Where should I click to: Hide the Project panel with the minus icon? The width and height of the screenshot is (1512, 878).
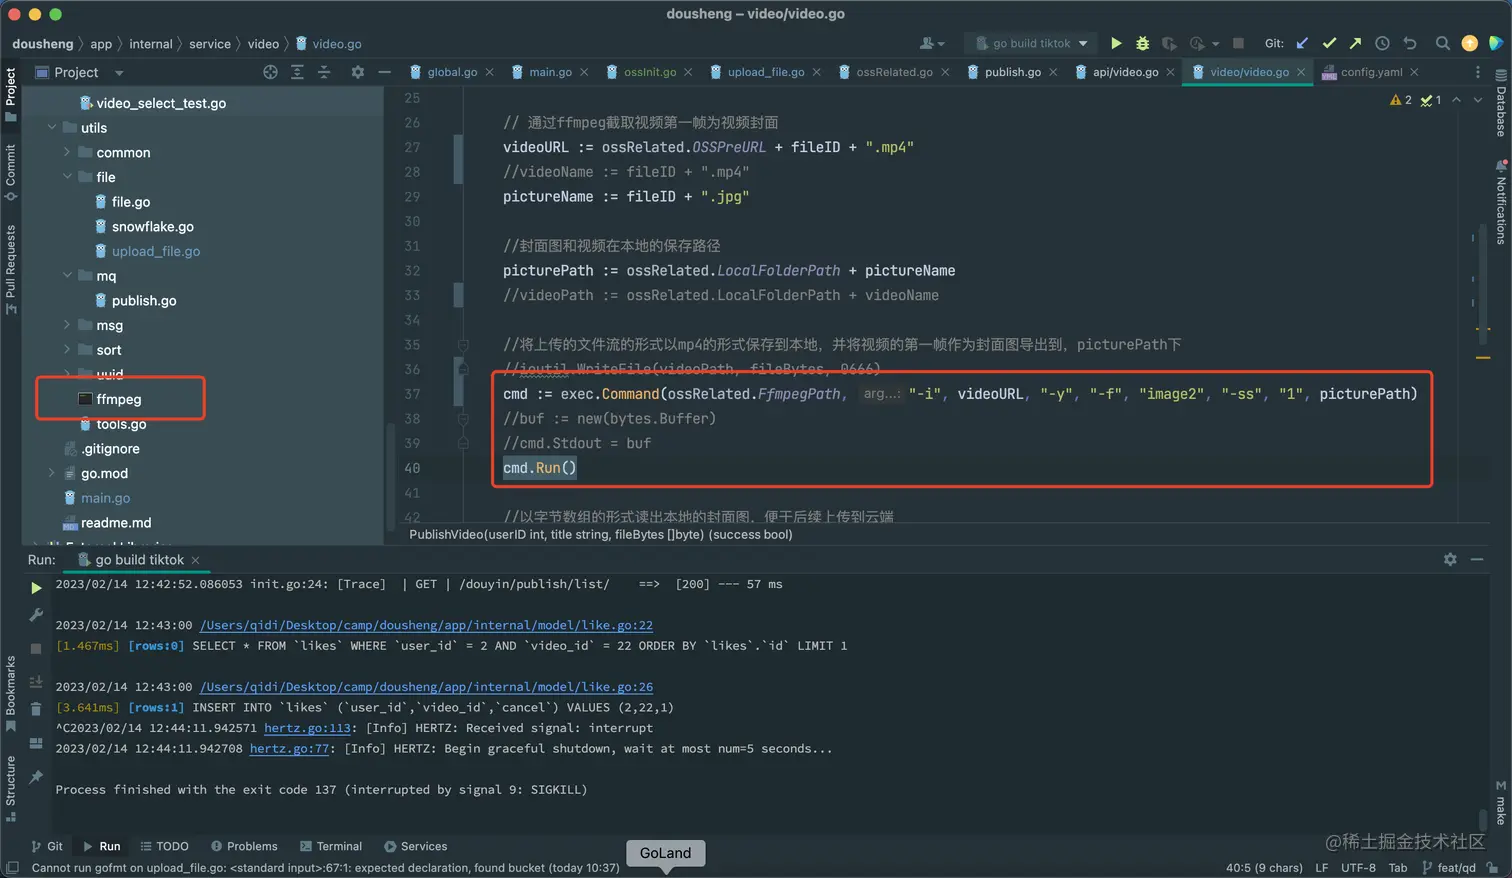384,72
